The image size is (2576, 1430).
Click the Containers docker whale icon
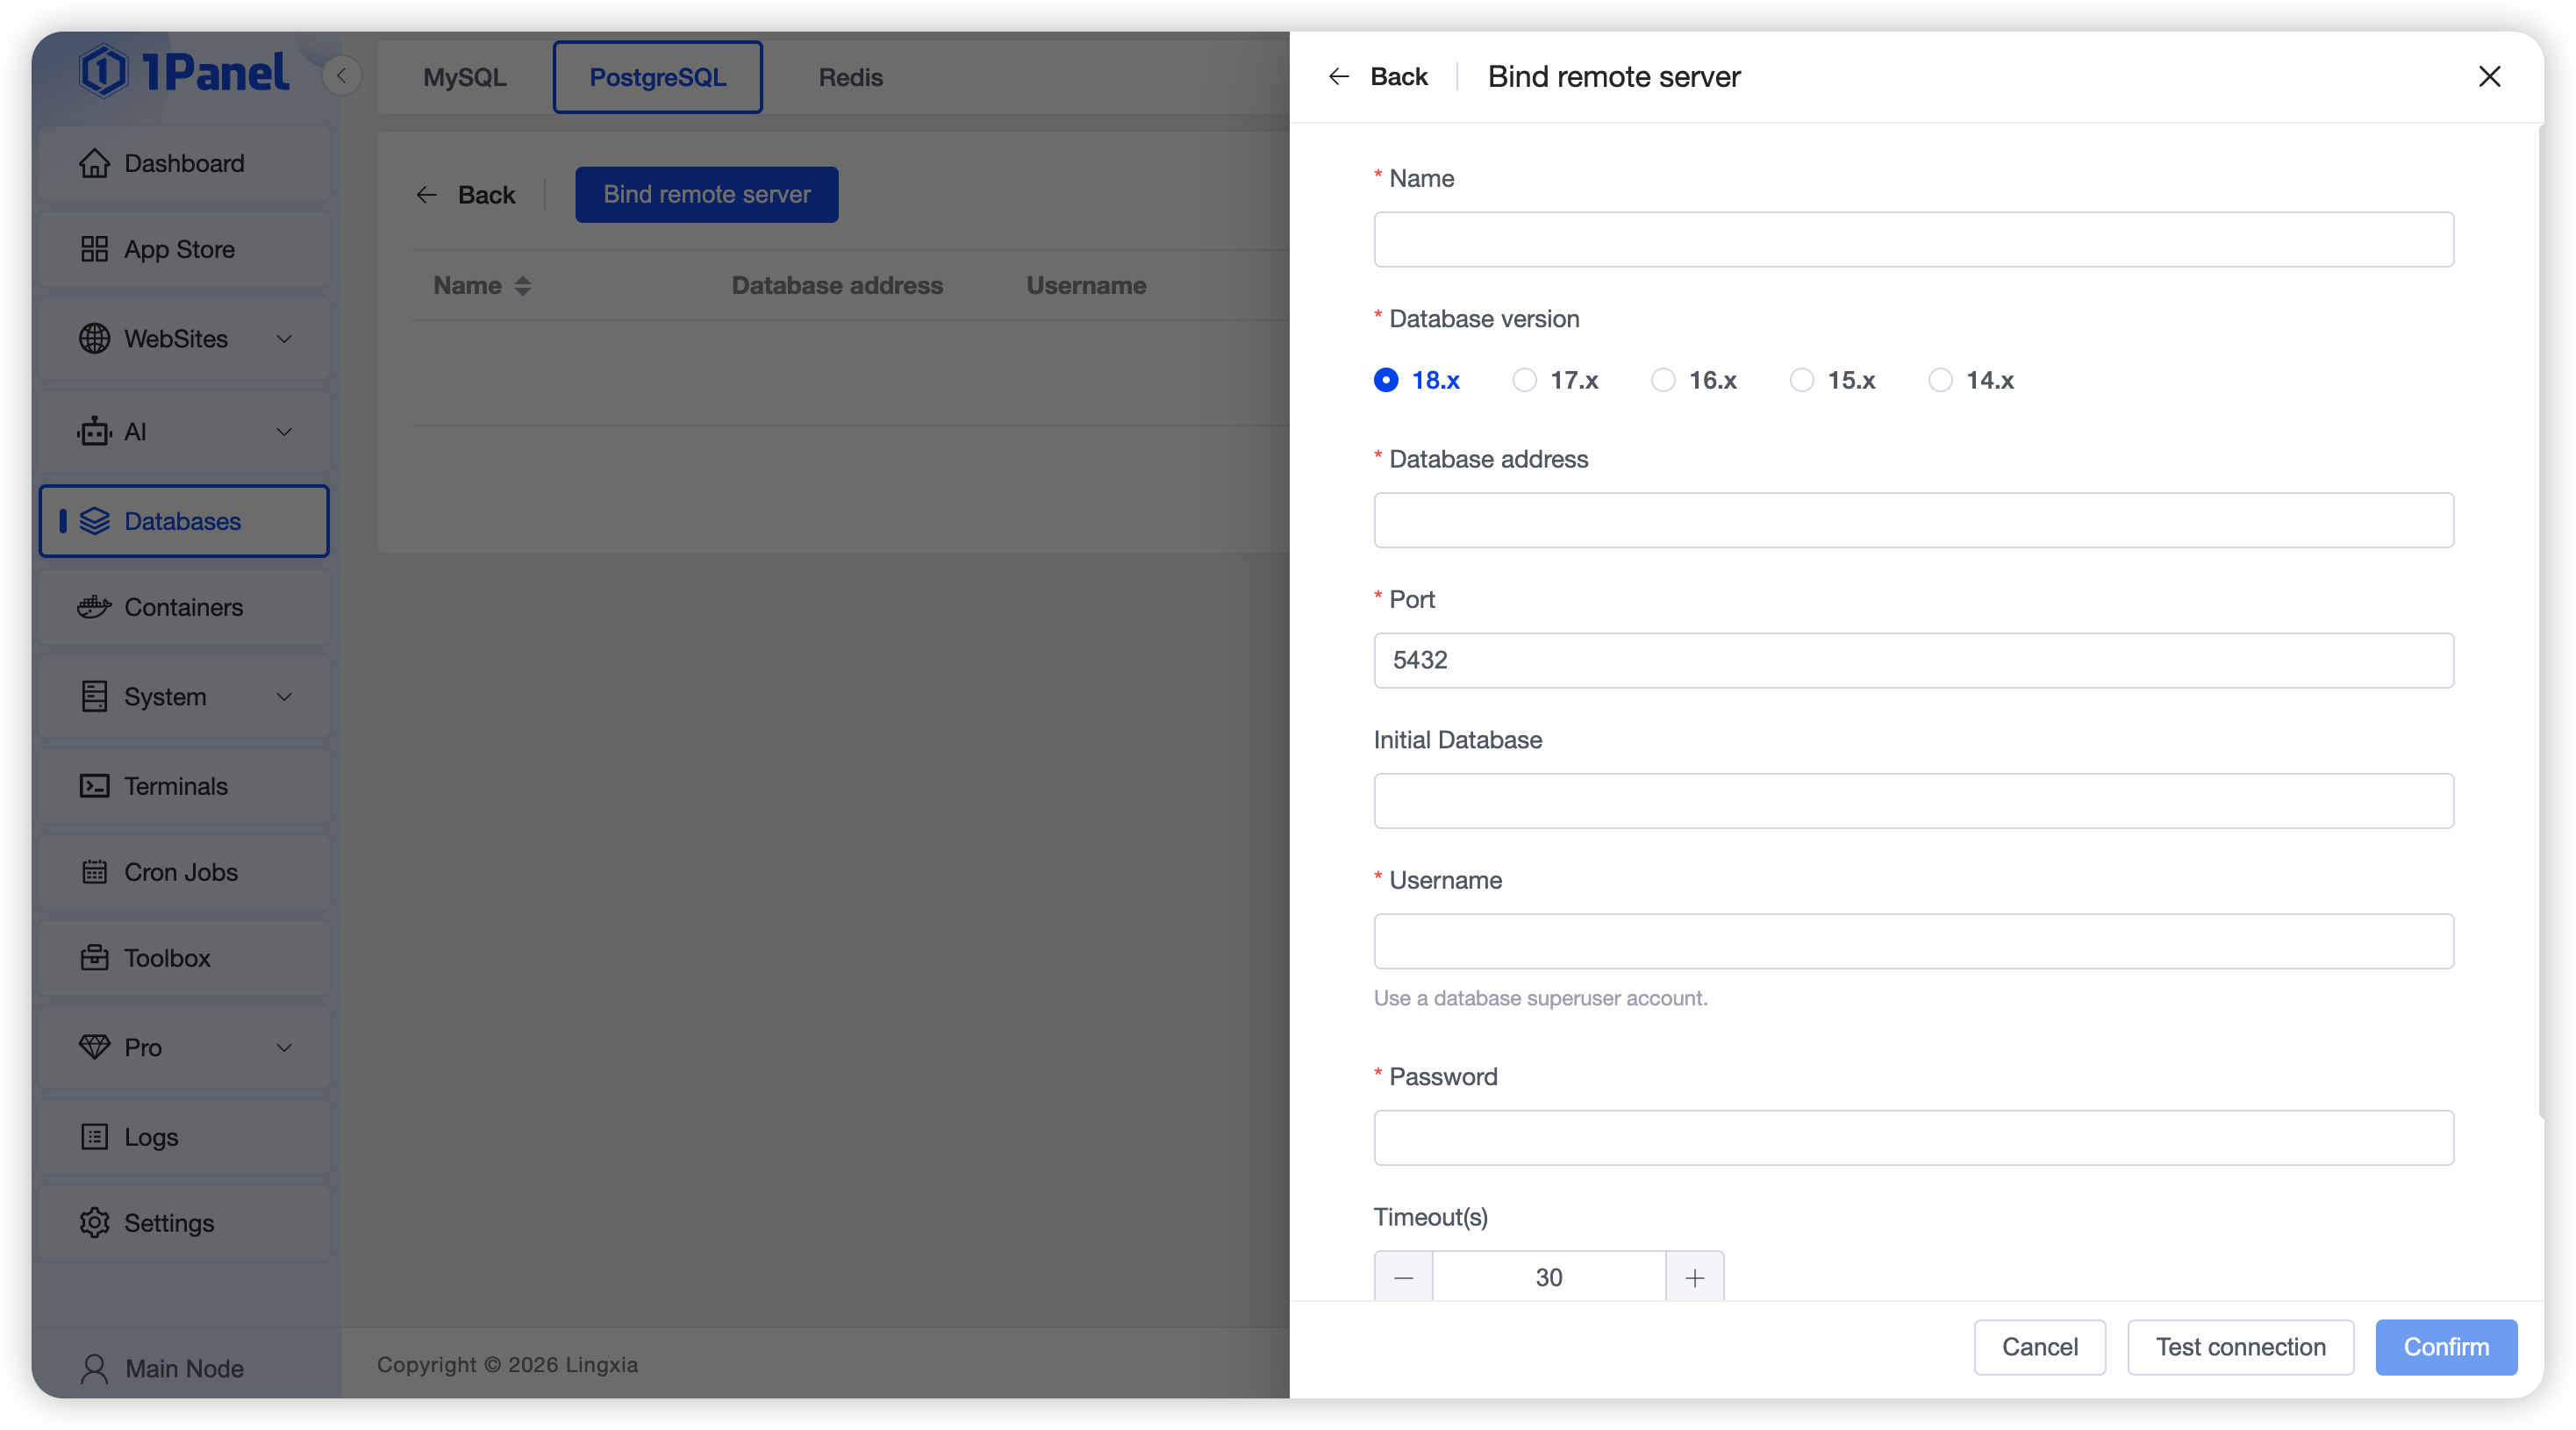pyautogui.click(x=94, y=607)
